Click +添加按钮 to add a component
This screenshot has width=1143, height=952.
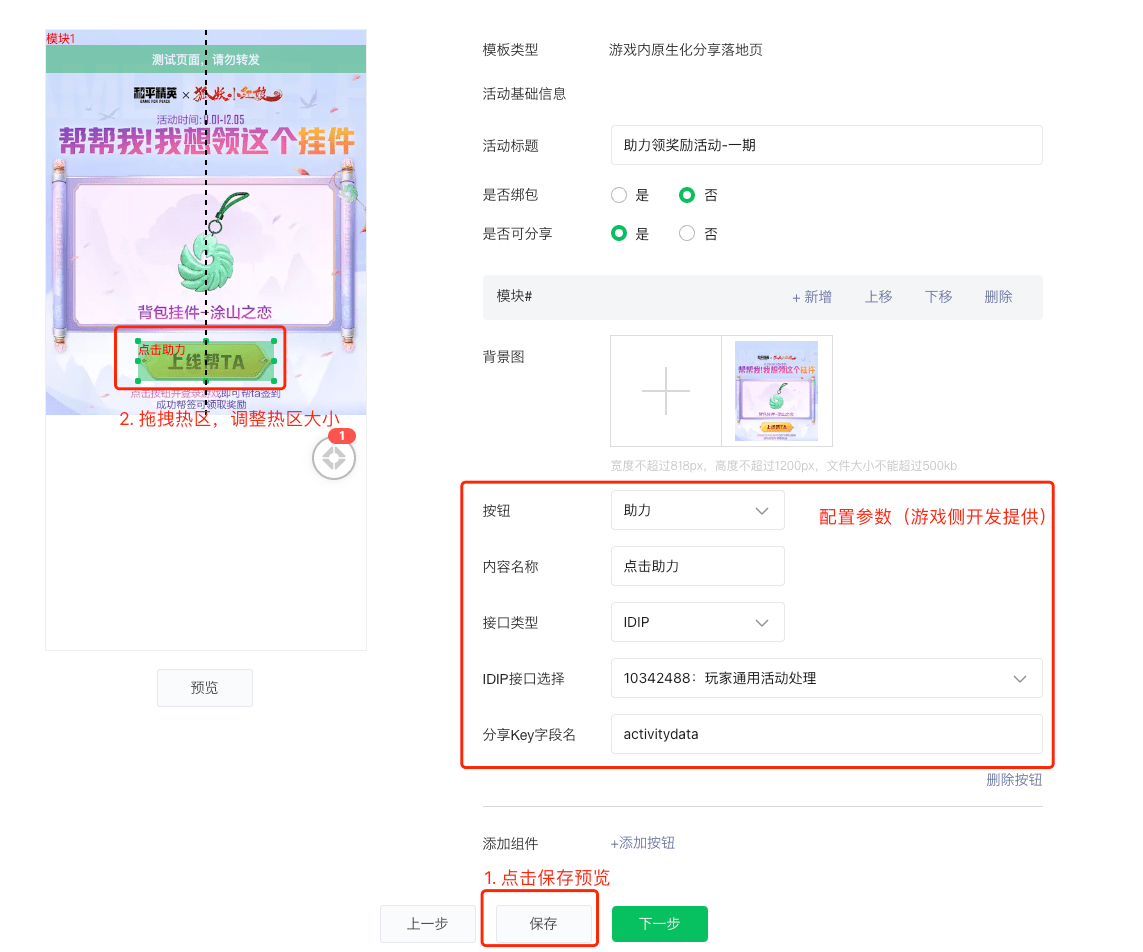[x=642, y=843]
